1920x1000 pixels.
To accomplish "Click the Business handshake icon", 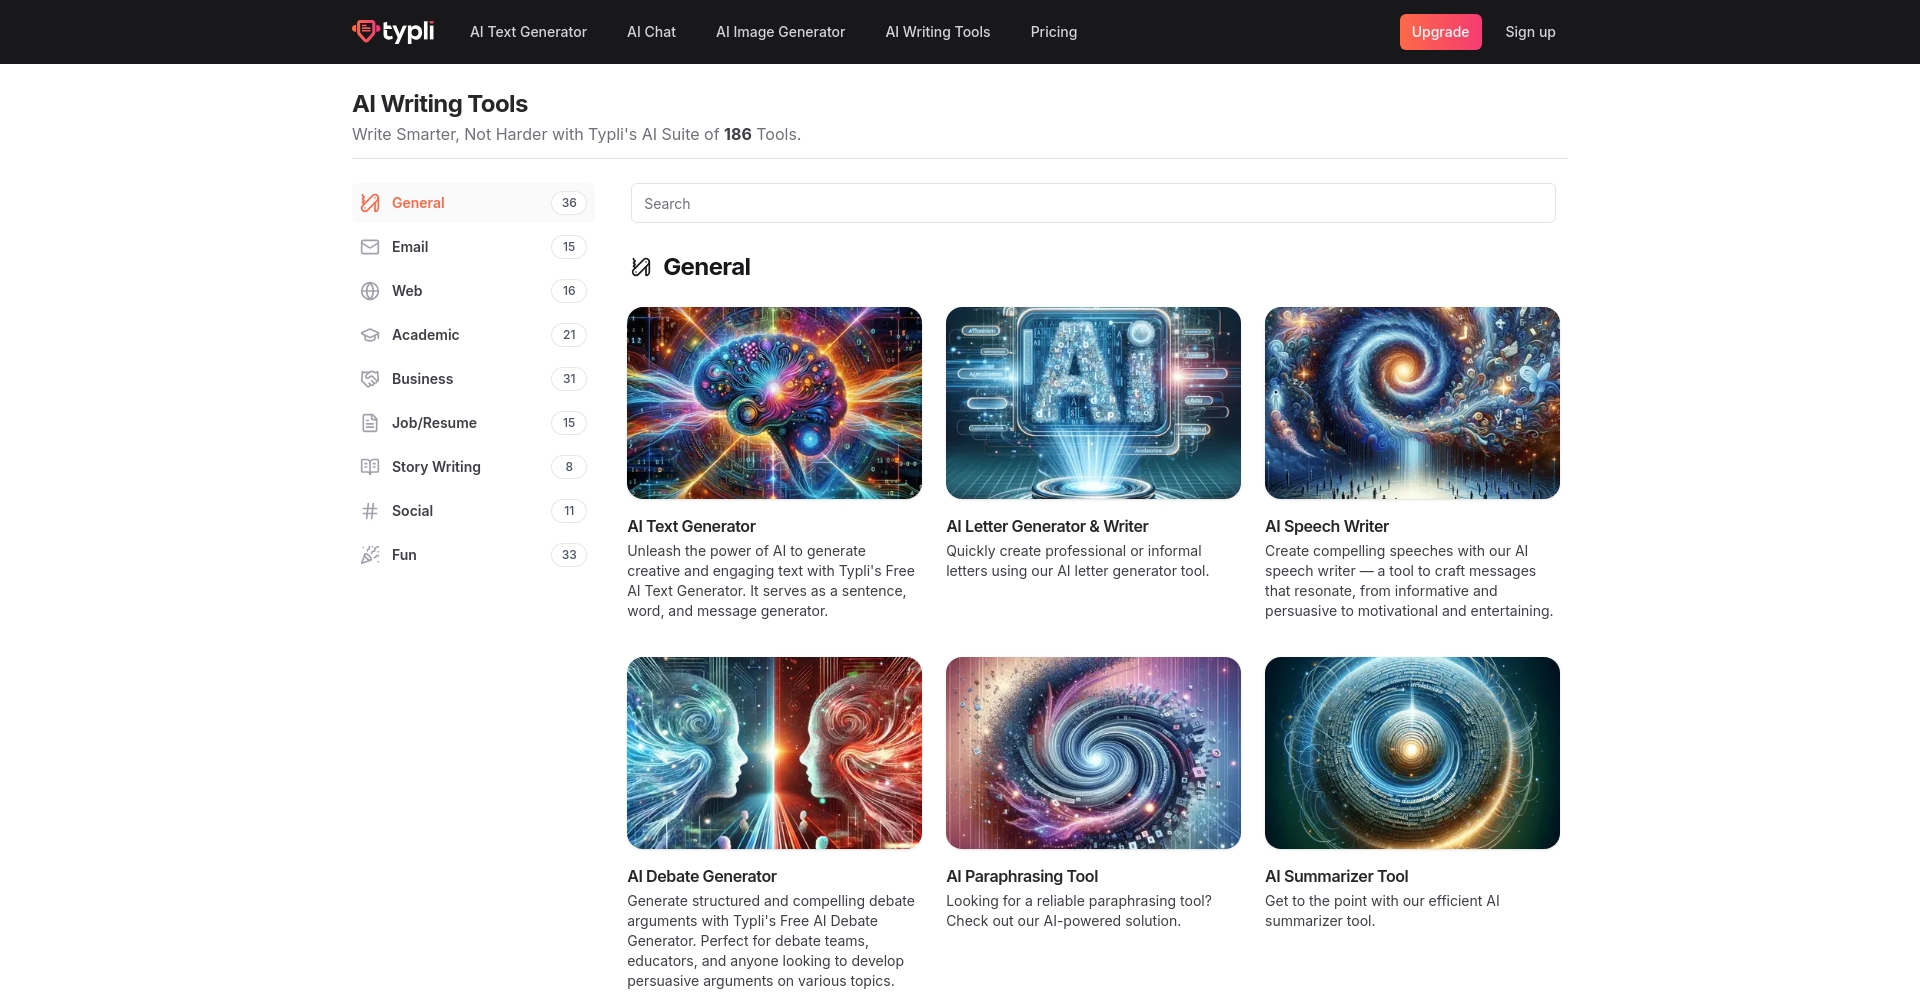I will [x=370, y=379].
